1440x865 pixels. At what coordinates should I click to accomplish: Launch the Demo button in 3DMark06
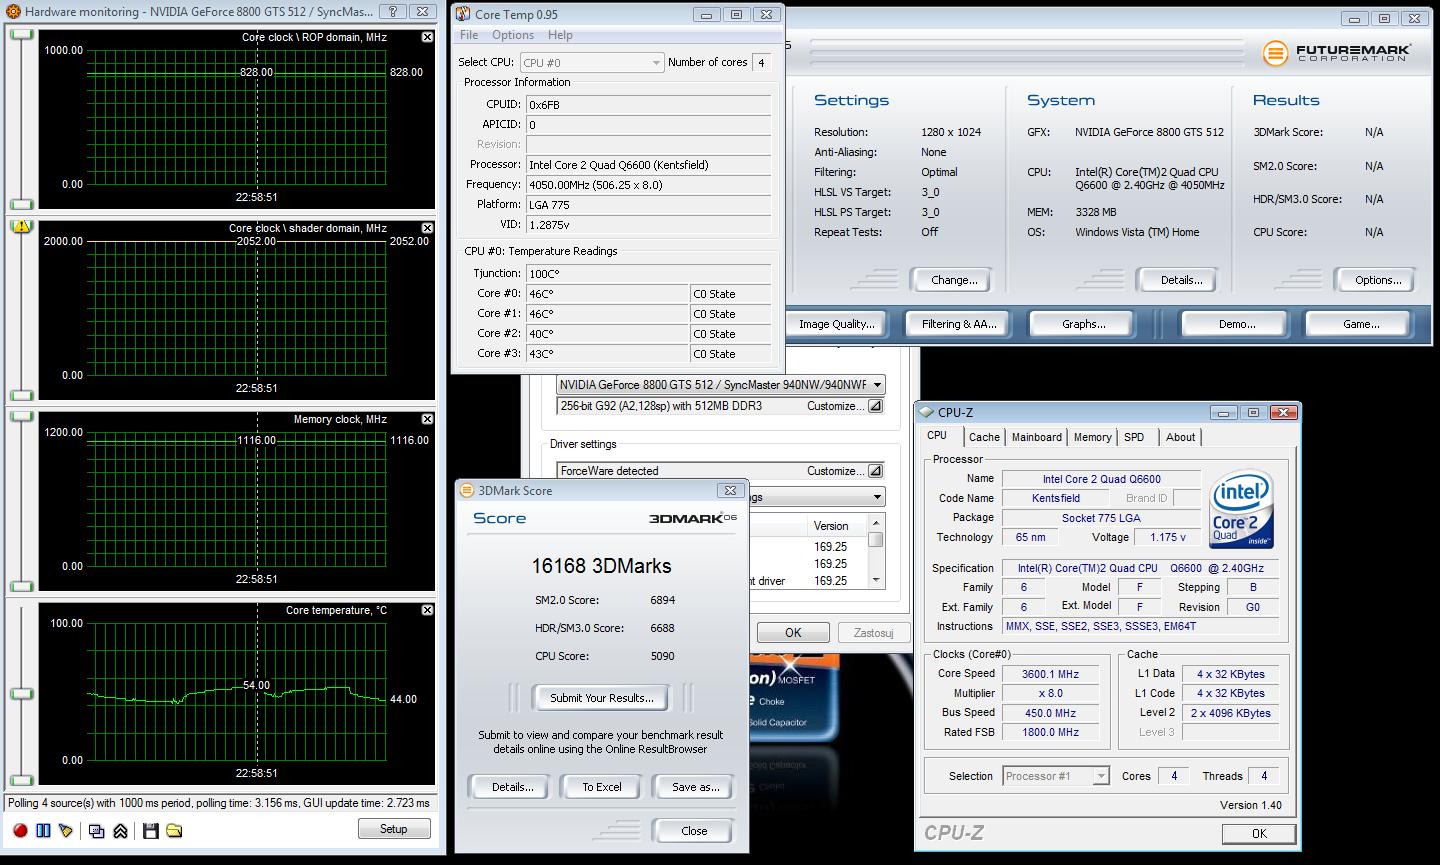pyautogui.click(x=1236, y=324)
